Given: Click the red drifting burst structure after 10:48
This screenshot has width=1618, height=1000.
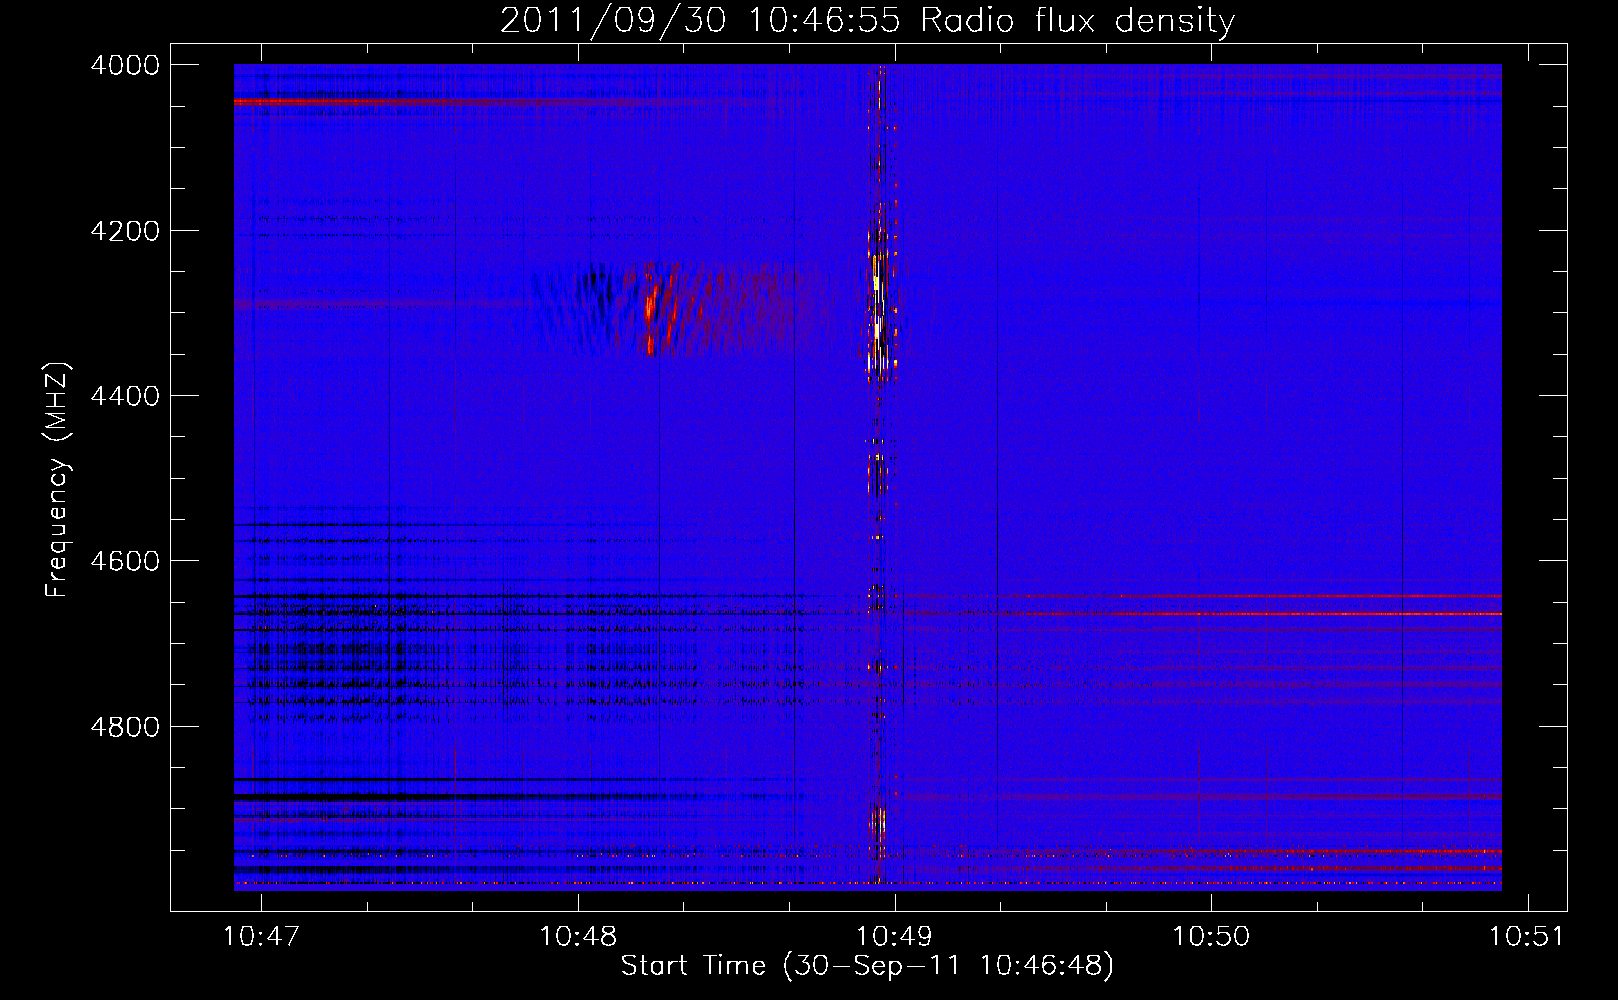Looking at the screenshot, I should pos(660,308).
